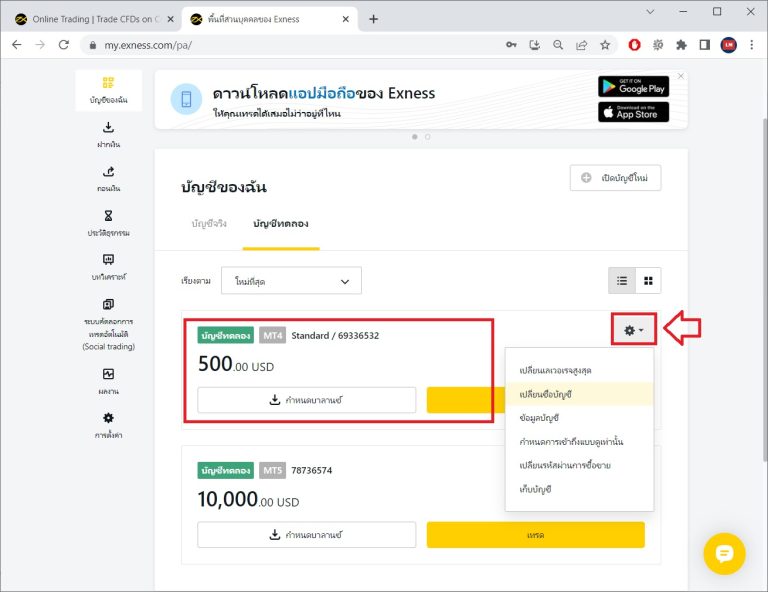Open the performance (ผลงาน) chart icon
This screenshot has height=592, width=768.
pyautogui.click(x=108, y=374)
